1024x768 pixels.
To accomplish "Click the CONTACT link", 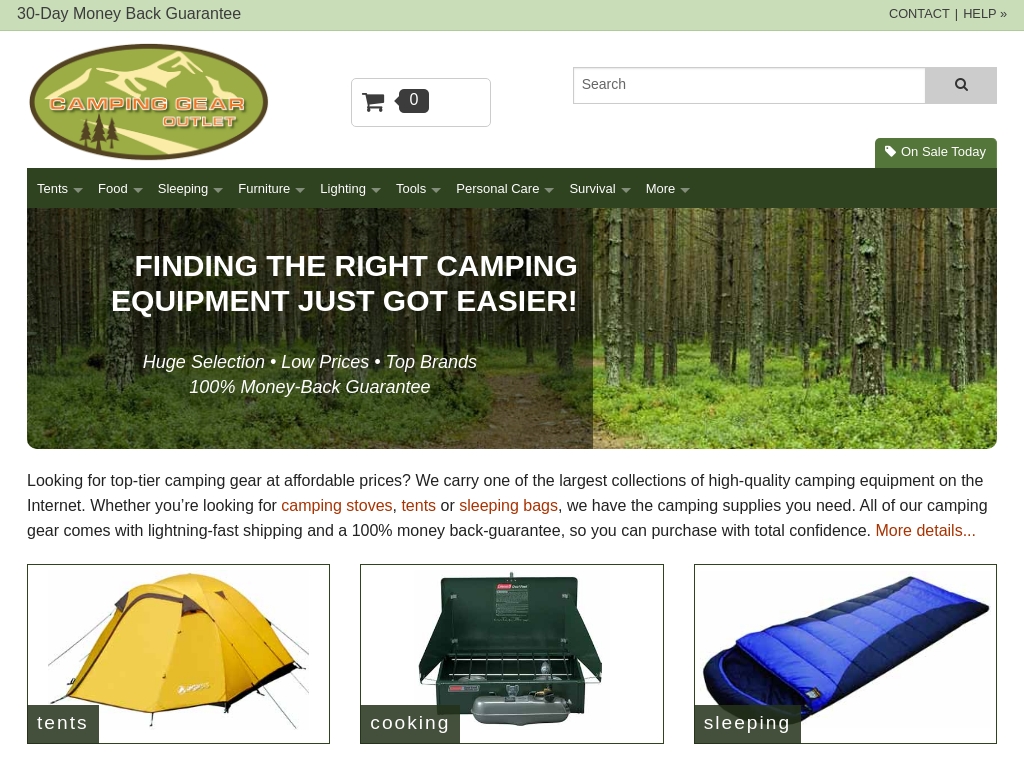I will coord(919,14).
